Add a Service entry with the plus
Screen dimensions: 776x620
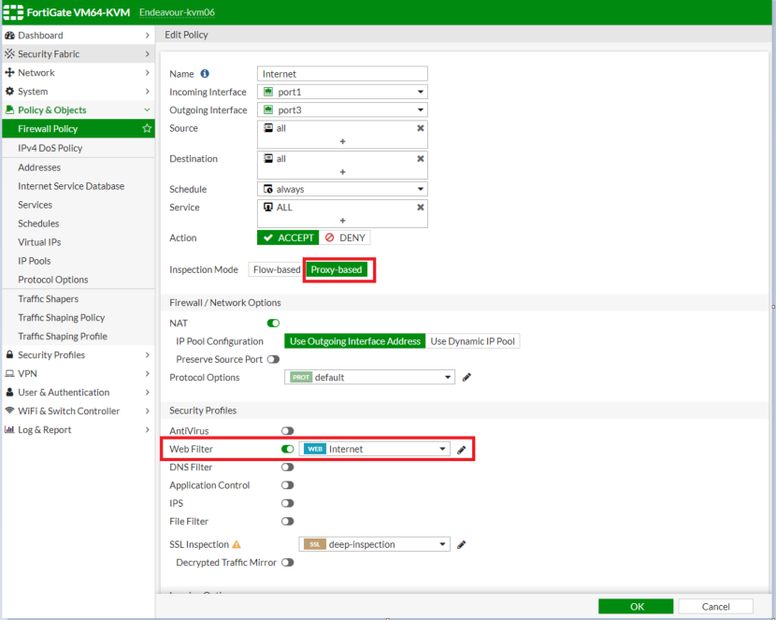tap(342, 221)
